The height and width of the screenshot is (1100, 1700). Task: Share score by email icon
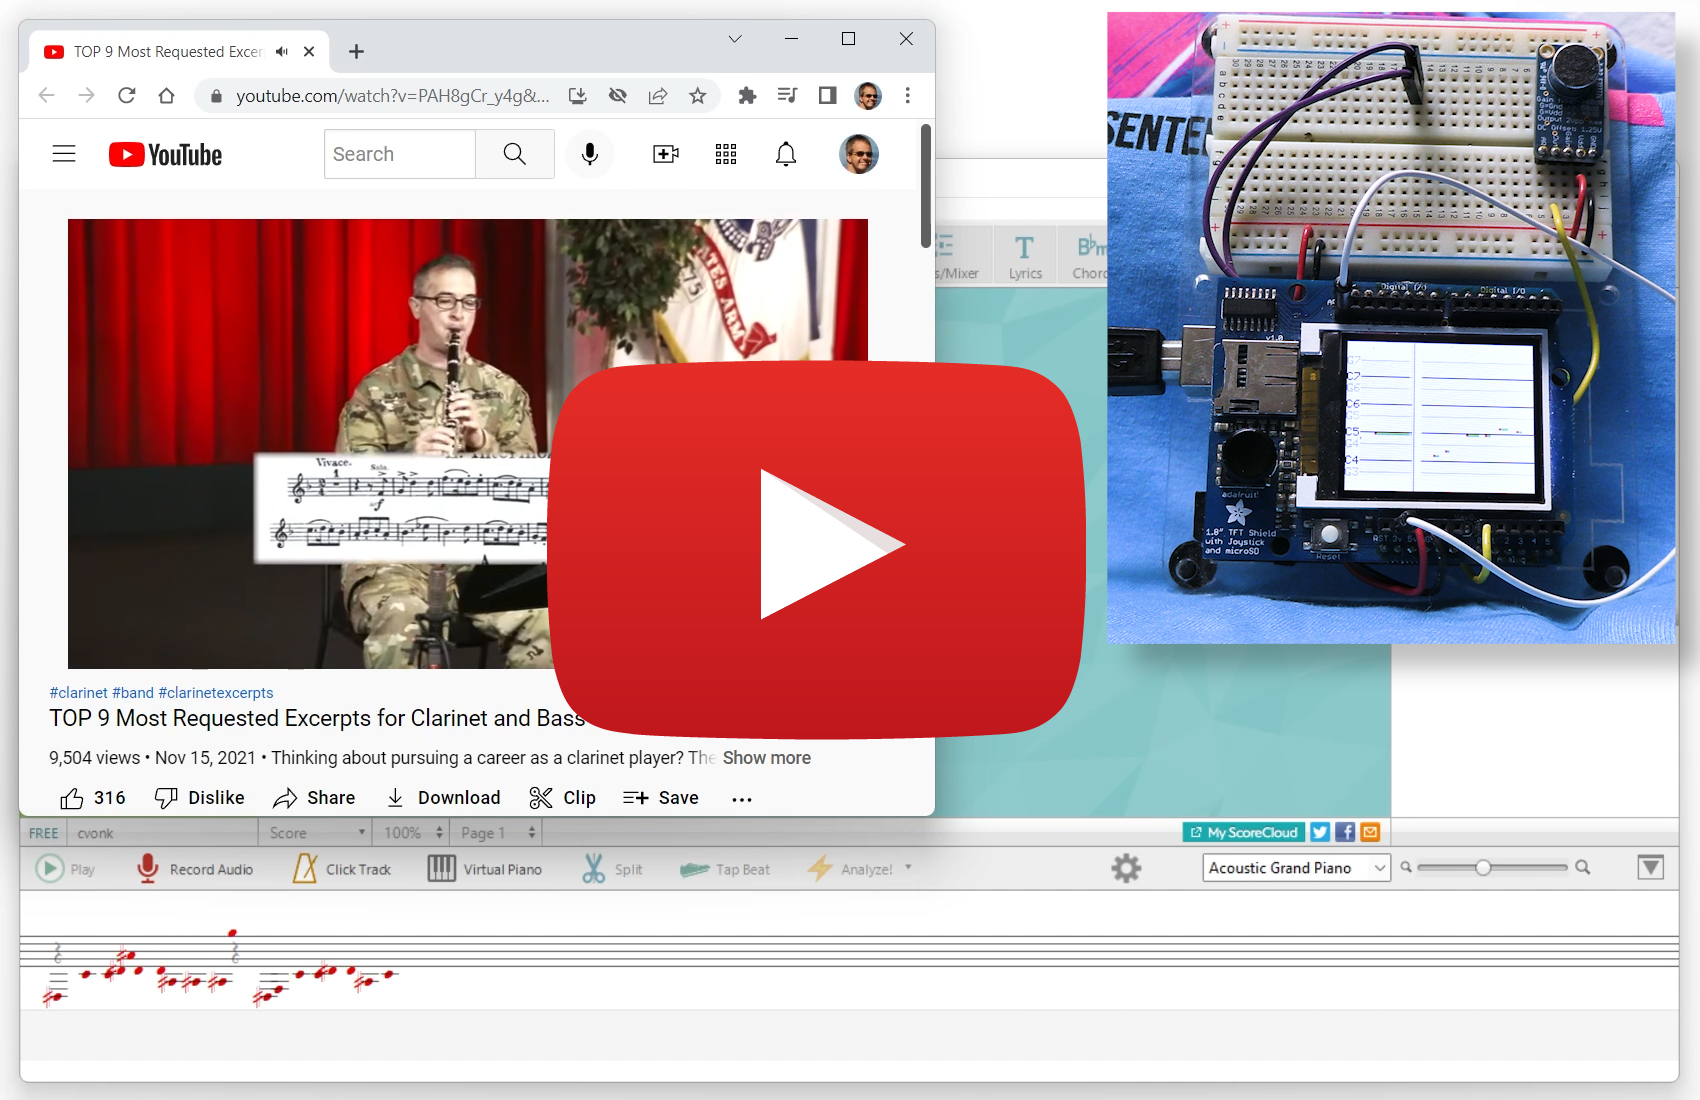tap(1370, 832)
